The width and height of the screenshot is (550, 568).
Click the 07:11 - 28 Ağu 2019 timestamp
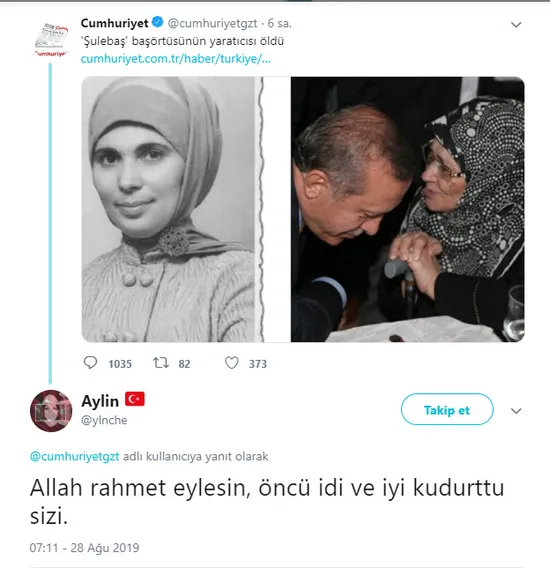coord(84,547)
